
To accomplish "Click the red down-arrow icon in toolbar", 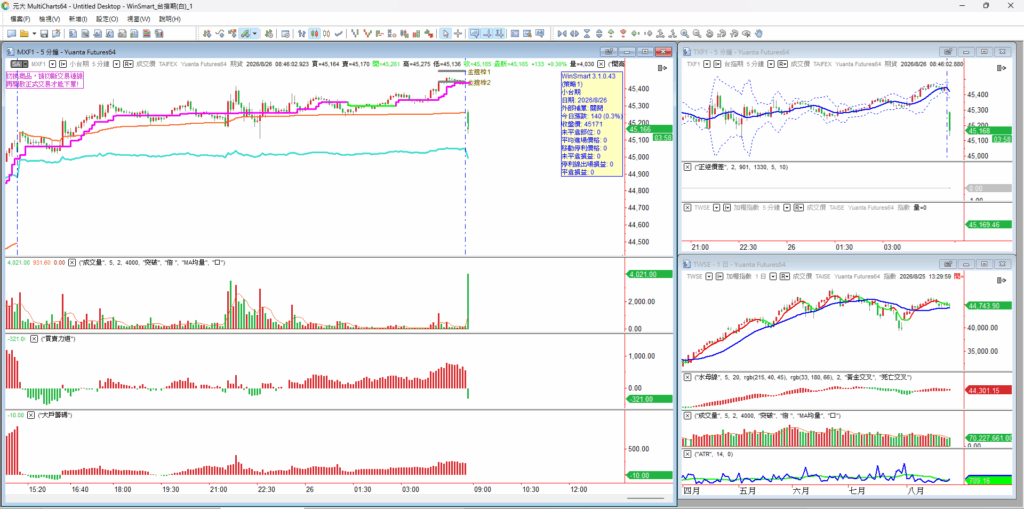I will click(x=623, y=33).
